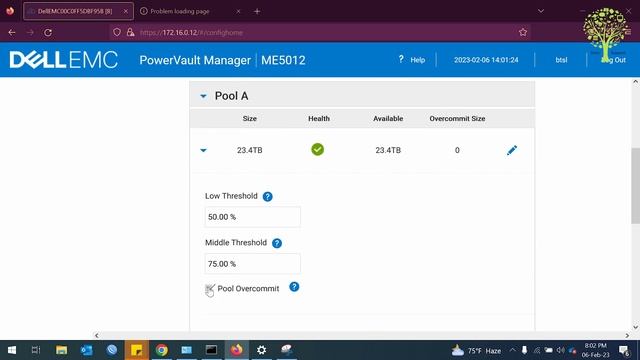Viewport: 640px width, 360px height.
Task: Click the green health status checkmark
Action: (x=318, y=149)
